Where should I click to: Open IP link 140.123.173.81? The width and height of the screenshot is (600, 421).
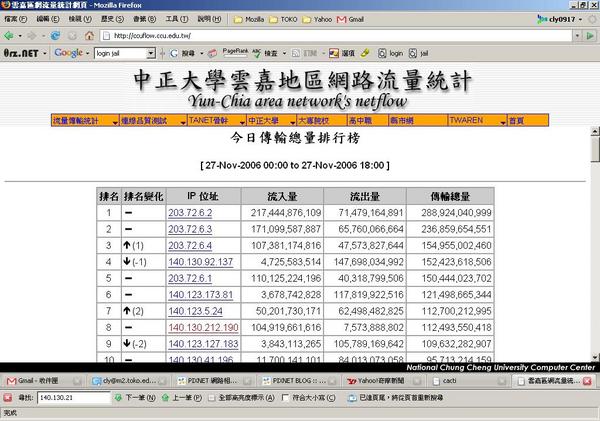[201, 295]
